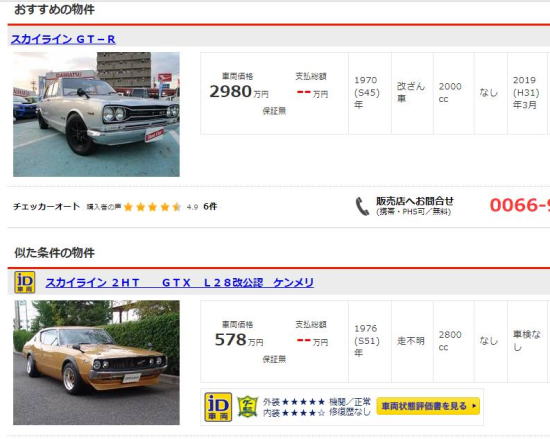Click the yellow iD車両 badge beside the title
The image size is (550, 439).
pos(25,282)
